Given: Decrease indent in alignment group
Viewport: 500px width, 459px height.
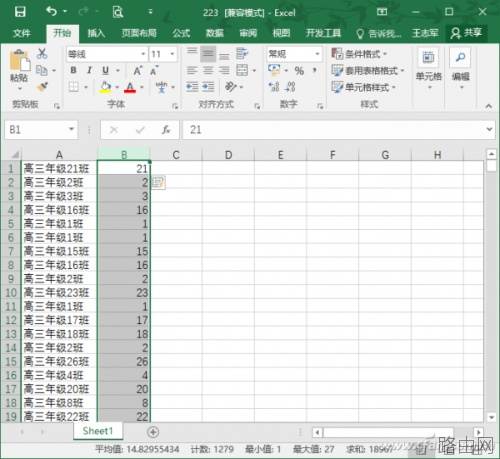Looking at the screenshot, I should point(192,87).
